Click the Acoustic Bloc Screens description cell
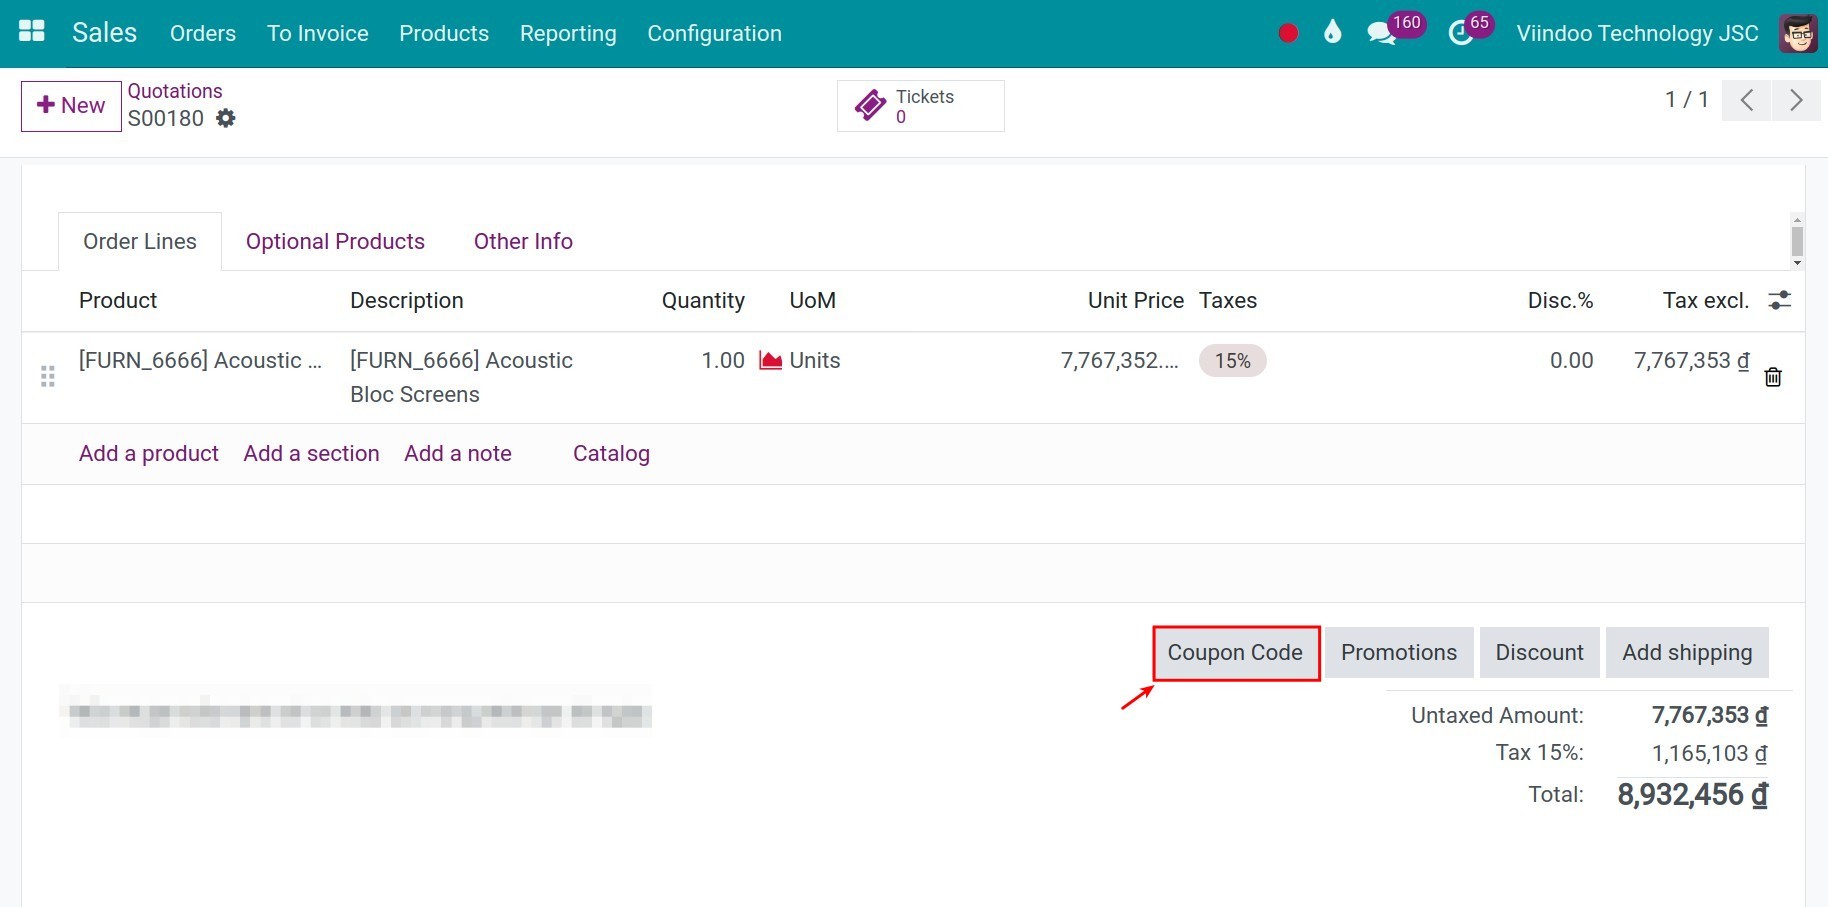The height and width of the screenshot is (907, 1828). tap(461, 377)
